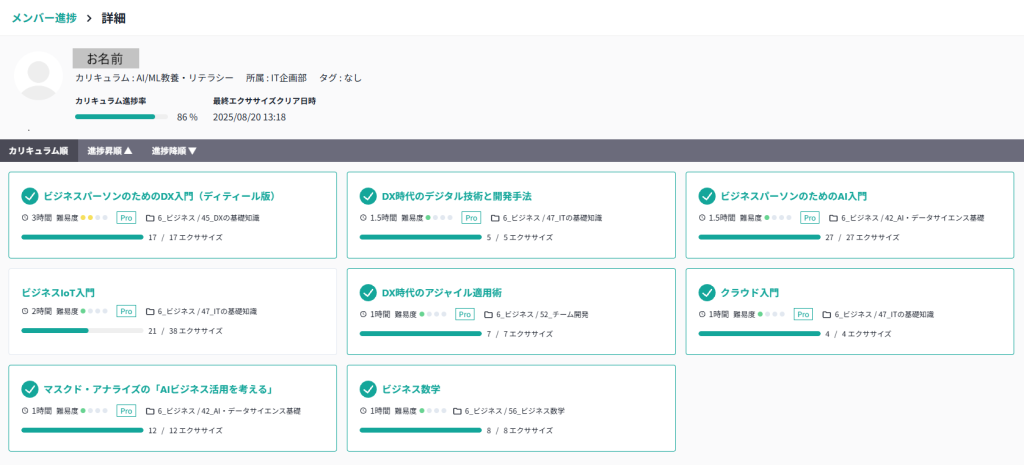Image resolution: width=1024 pixels, height=465 pixels.
Task: Click difficulty dots on ビジネスパーソンのためのDX入門
Action: tap(93, 217)
